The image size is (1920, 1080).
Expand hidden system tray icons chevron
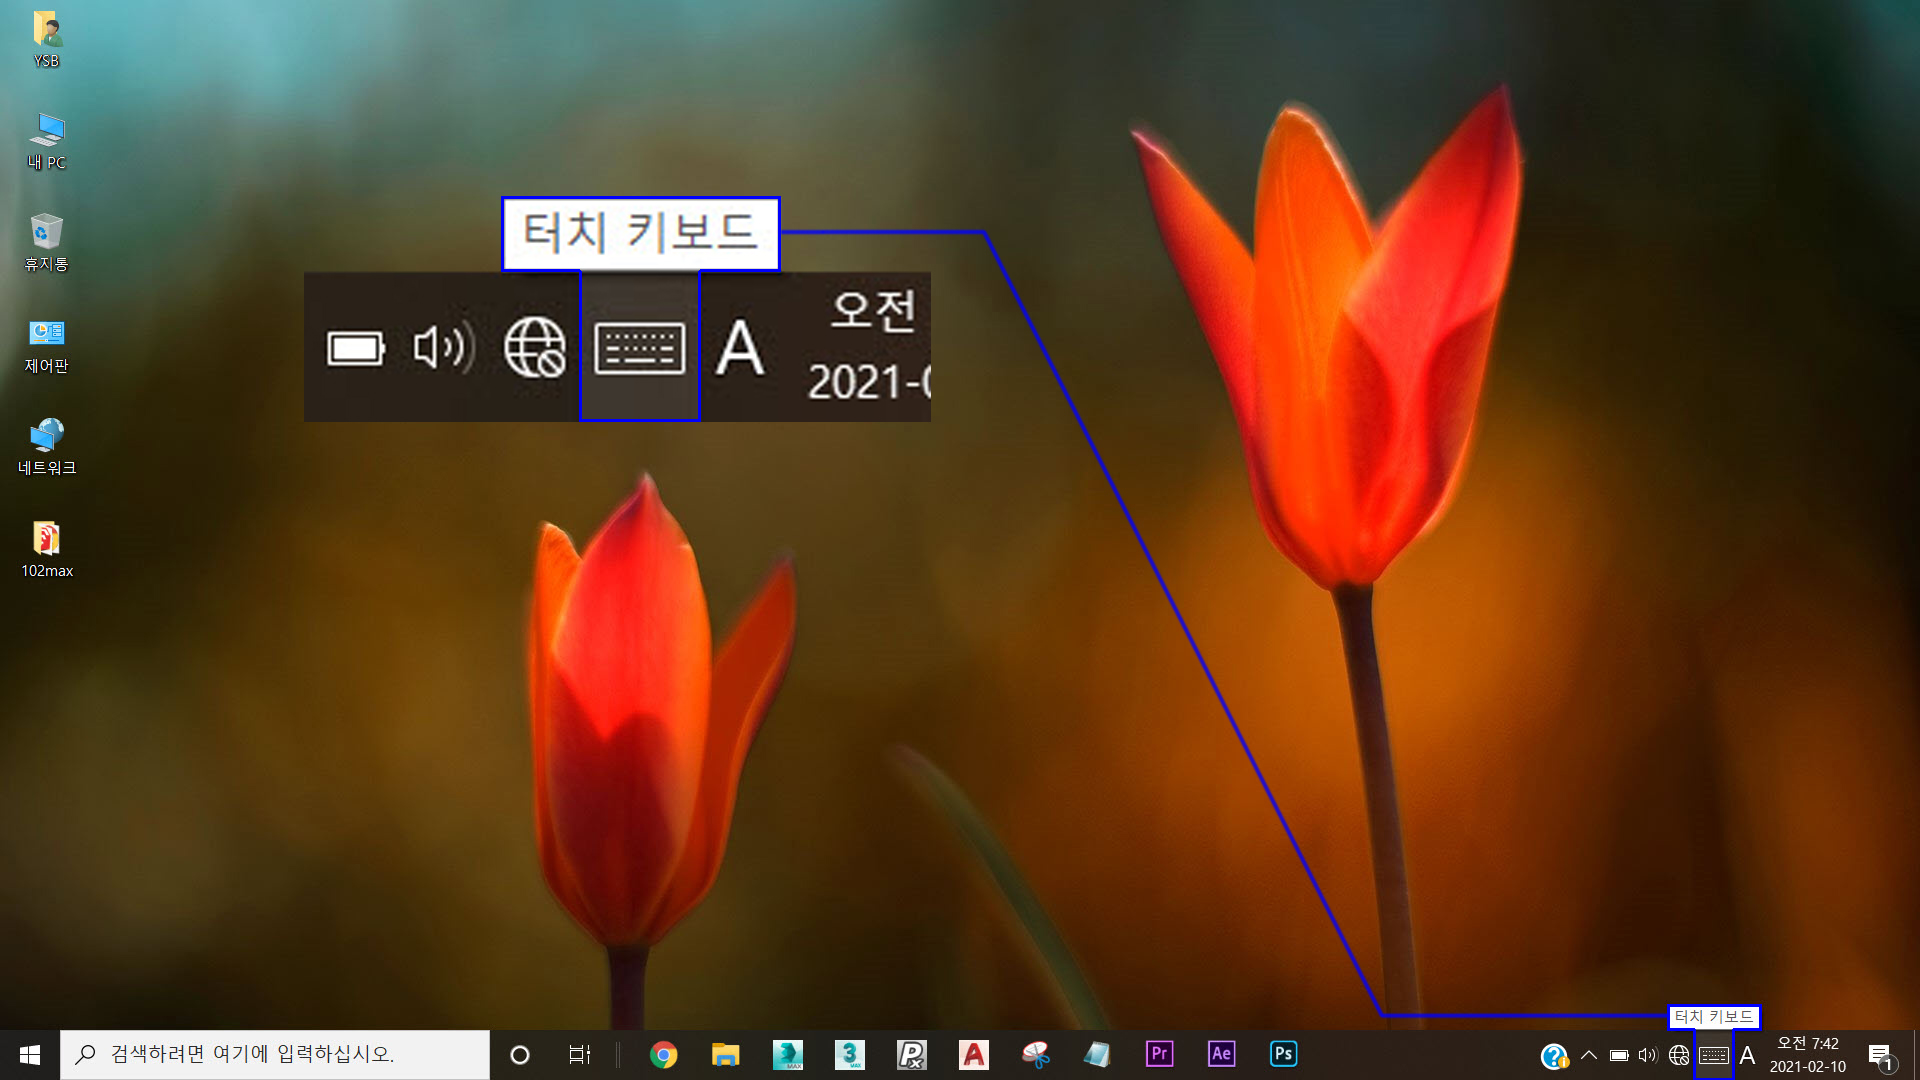[x=1589, y=1056]
